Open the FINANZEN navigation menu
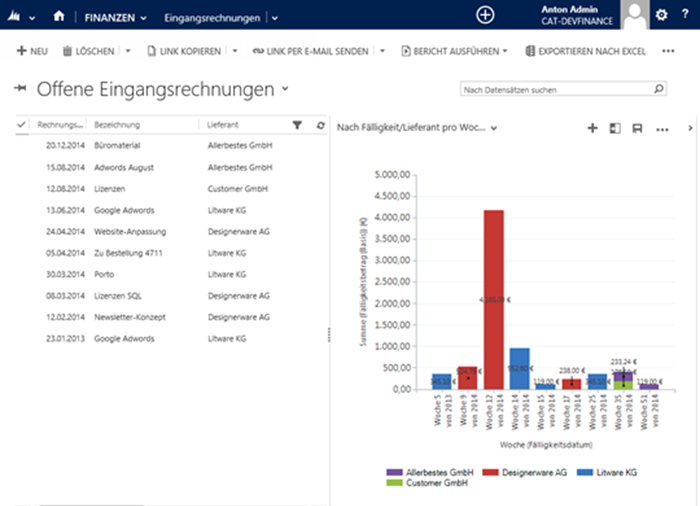 [x=115, y=17]
